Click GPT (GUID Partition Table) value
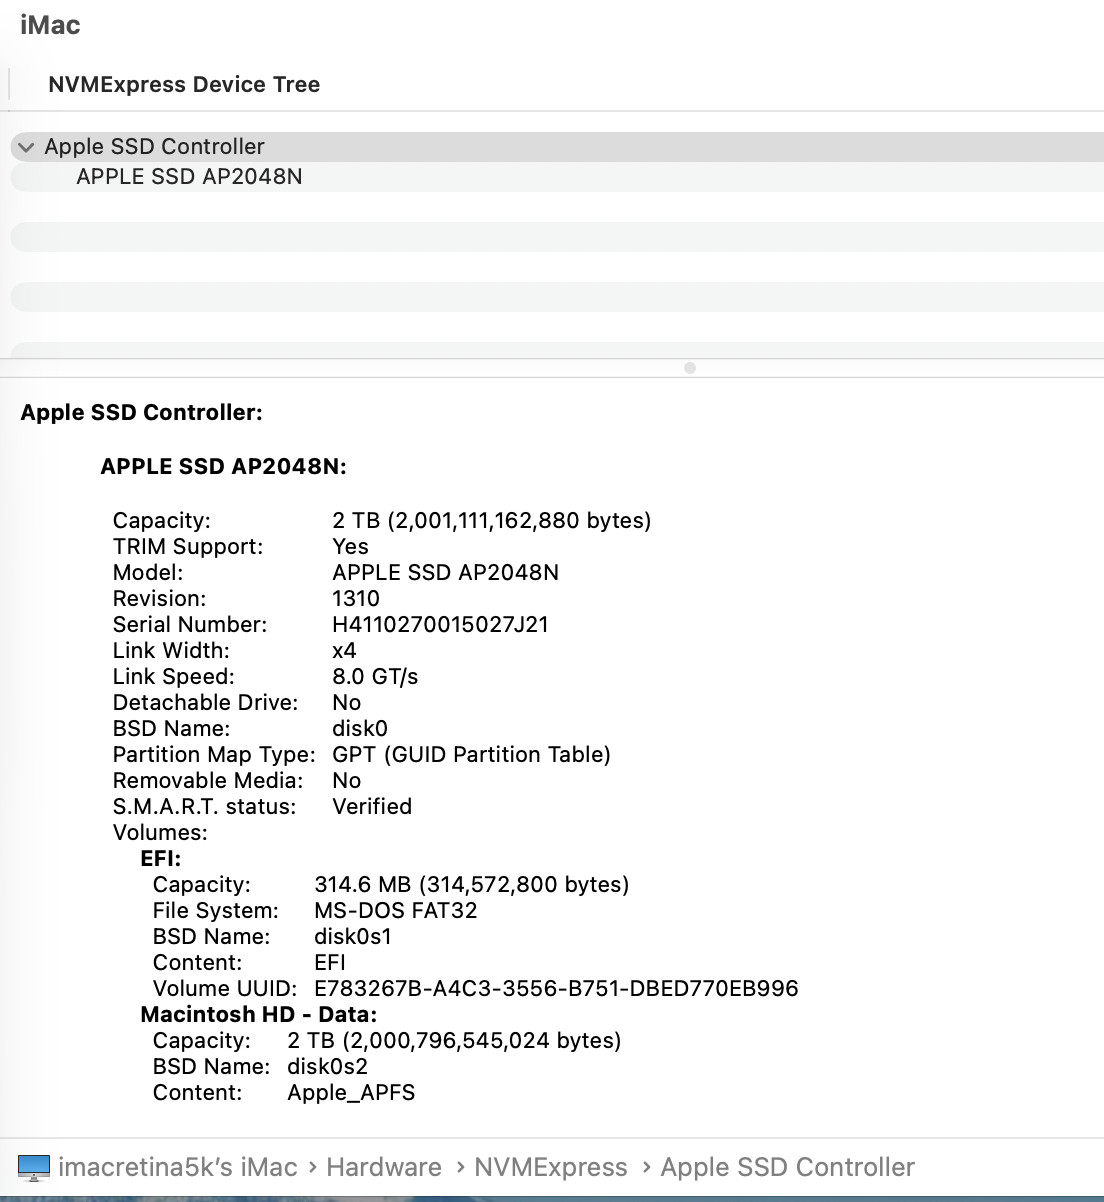The width and height of the screenshot is (1104, 1202). coord(471,755)
